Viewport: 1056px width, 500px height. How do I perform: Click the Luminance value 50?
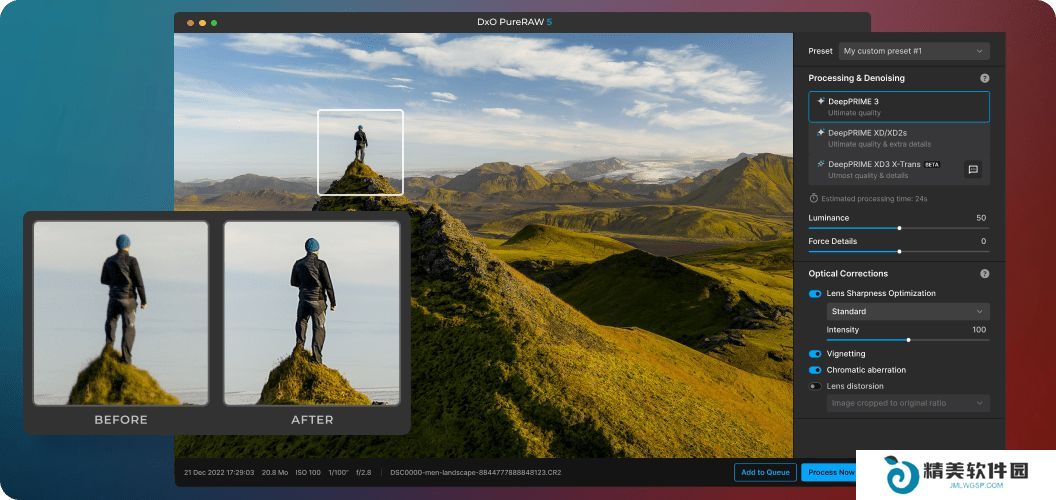point(981,218)
